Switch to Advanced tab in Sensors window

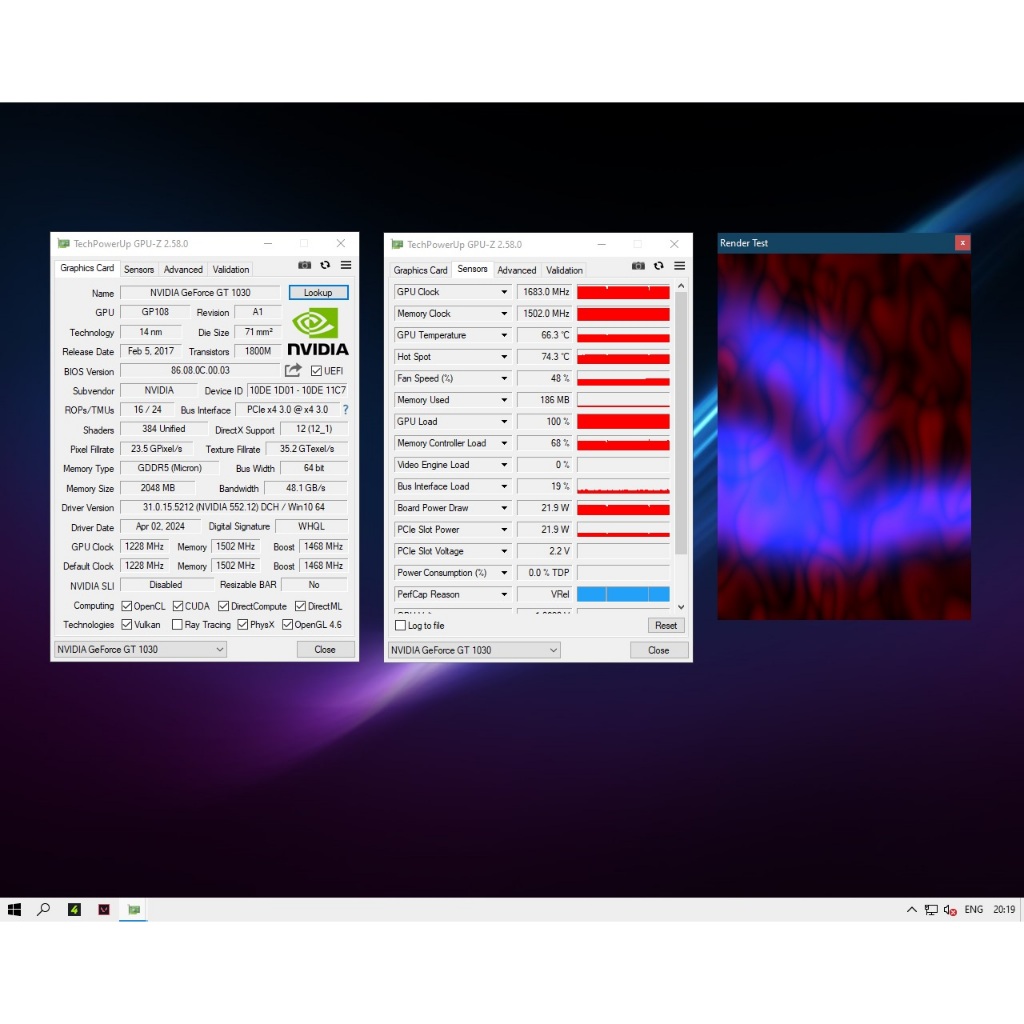(x=517, y=270)
